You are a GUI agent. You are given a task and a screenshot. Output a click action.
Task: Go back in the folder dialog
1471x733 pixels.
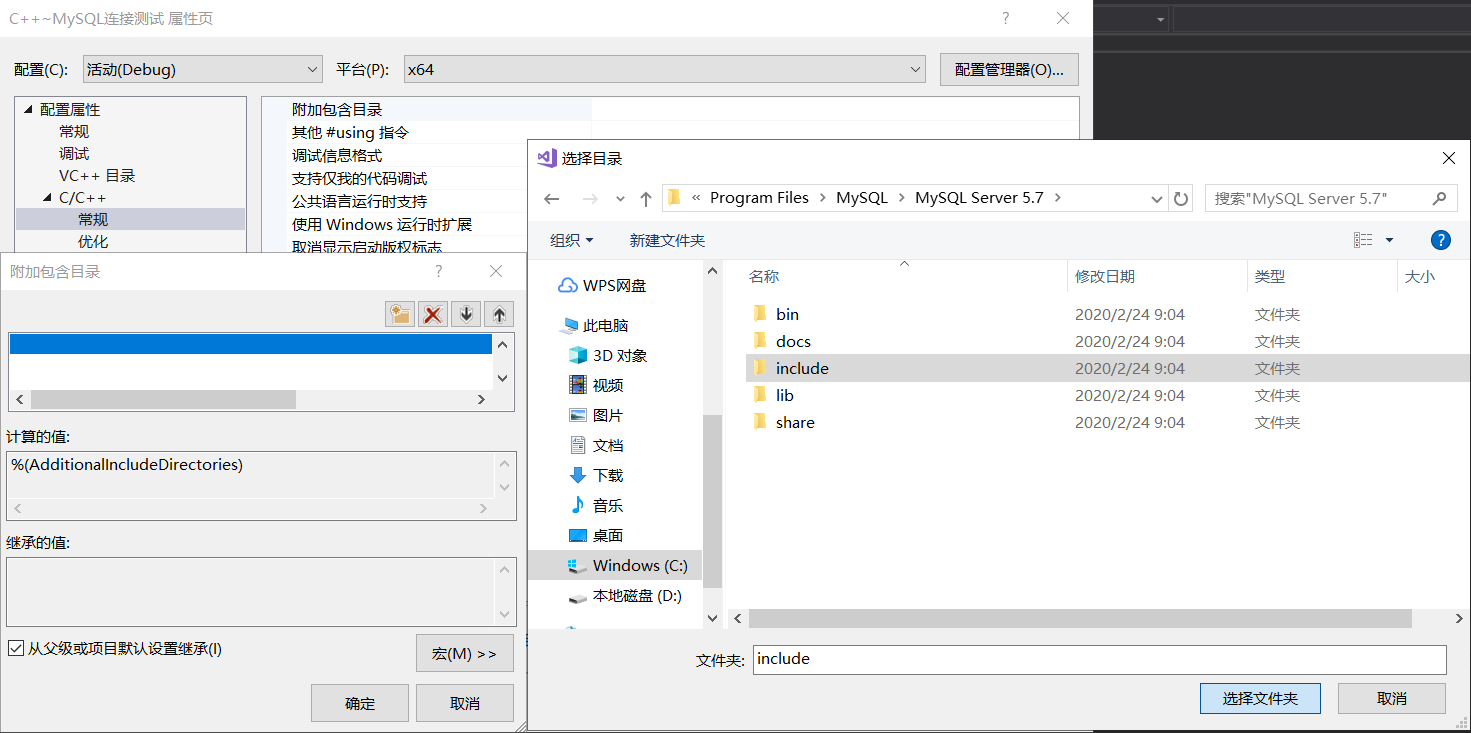[552, 198]
